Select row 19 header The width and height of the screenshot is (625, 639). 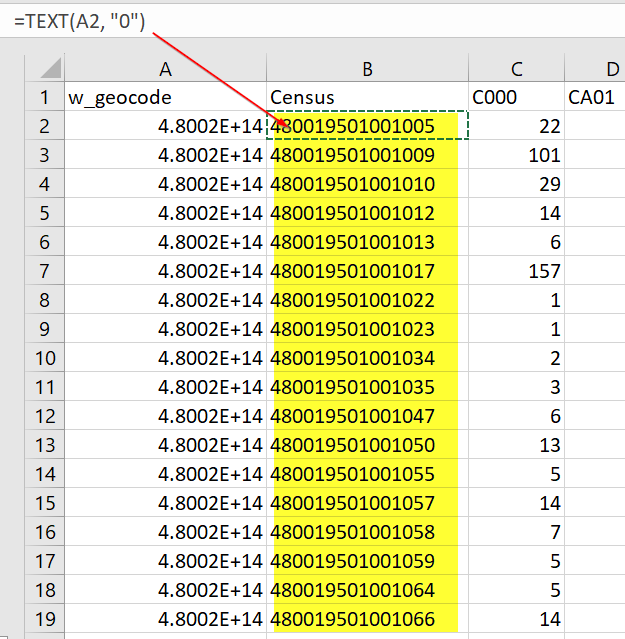point(44,619)
